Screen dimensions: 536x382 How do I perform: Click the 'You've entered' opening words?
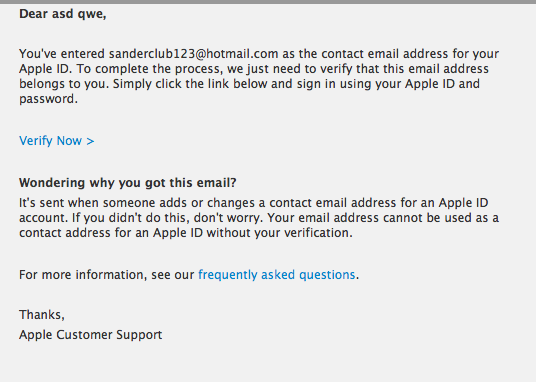click(x=62, y=54)
